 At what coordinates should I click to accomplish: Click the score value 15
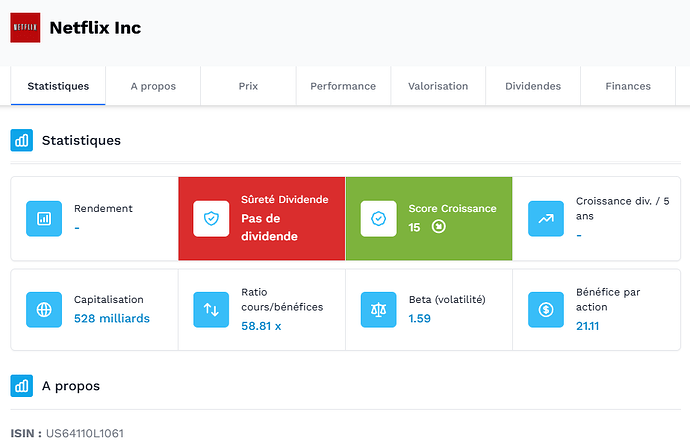point(414,228)
